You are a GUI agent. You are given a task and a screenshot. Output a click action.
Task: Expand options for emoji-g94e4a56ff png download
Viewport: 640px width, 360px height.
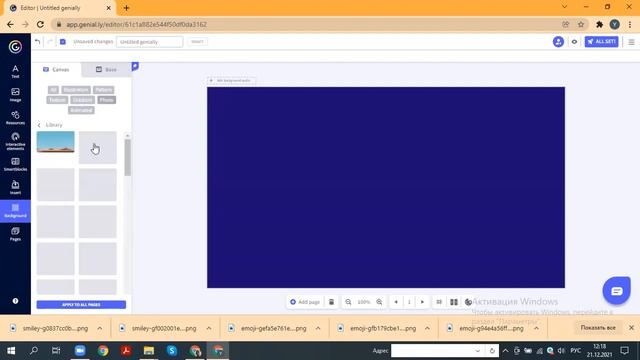click(x=536, y=328)
